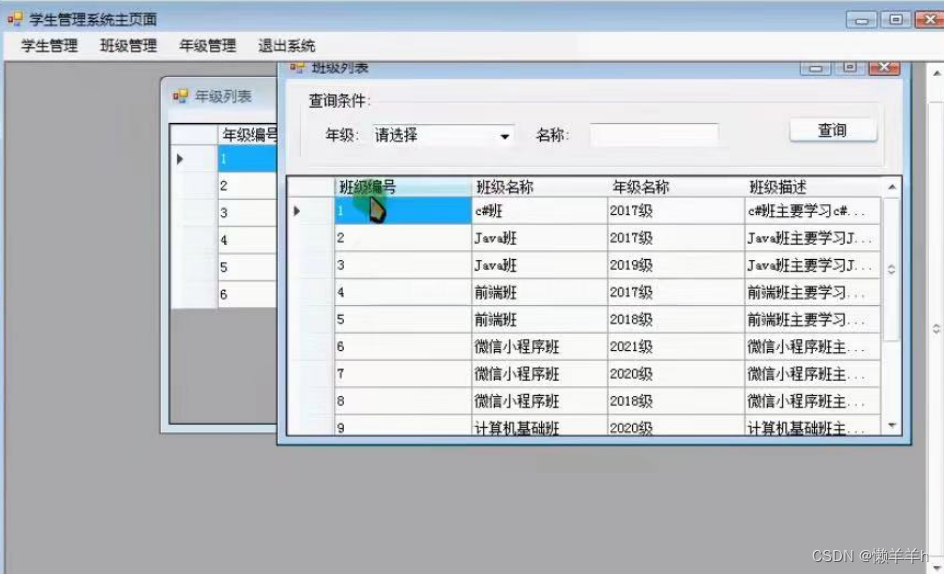Sort by 班级名称 column header
Viewport: 944px width, 574px height.
pyautogui.click(x=539, y=187)
